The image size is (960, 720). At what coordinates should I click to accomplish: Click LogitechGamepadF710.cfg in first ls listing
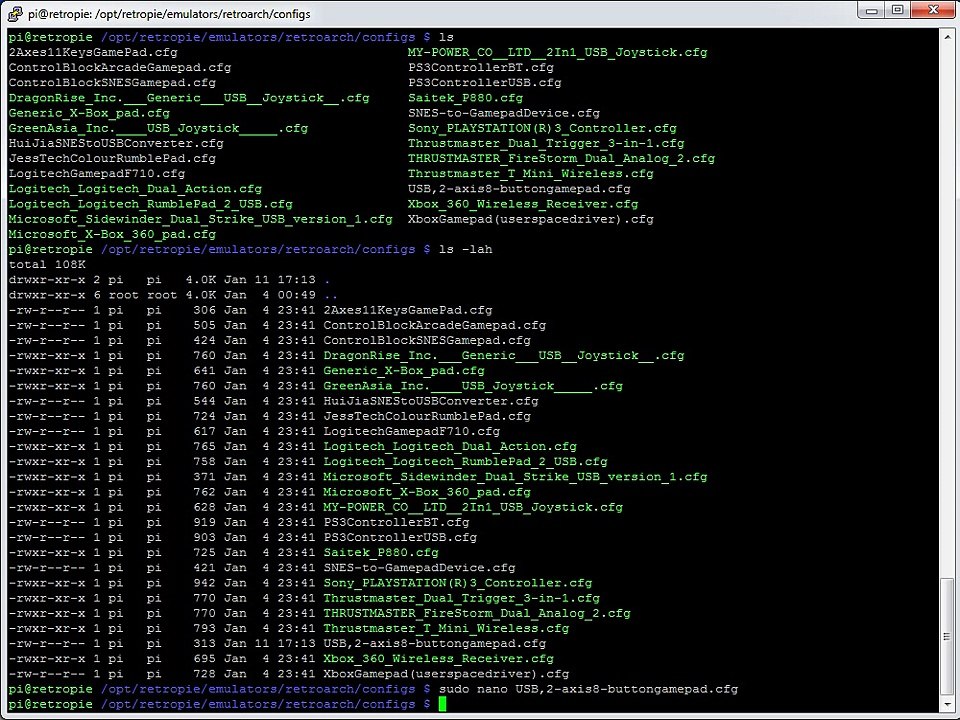(x=97, y=174)
